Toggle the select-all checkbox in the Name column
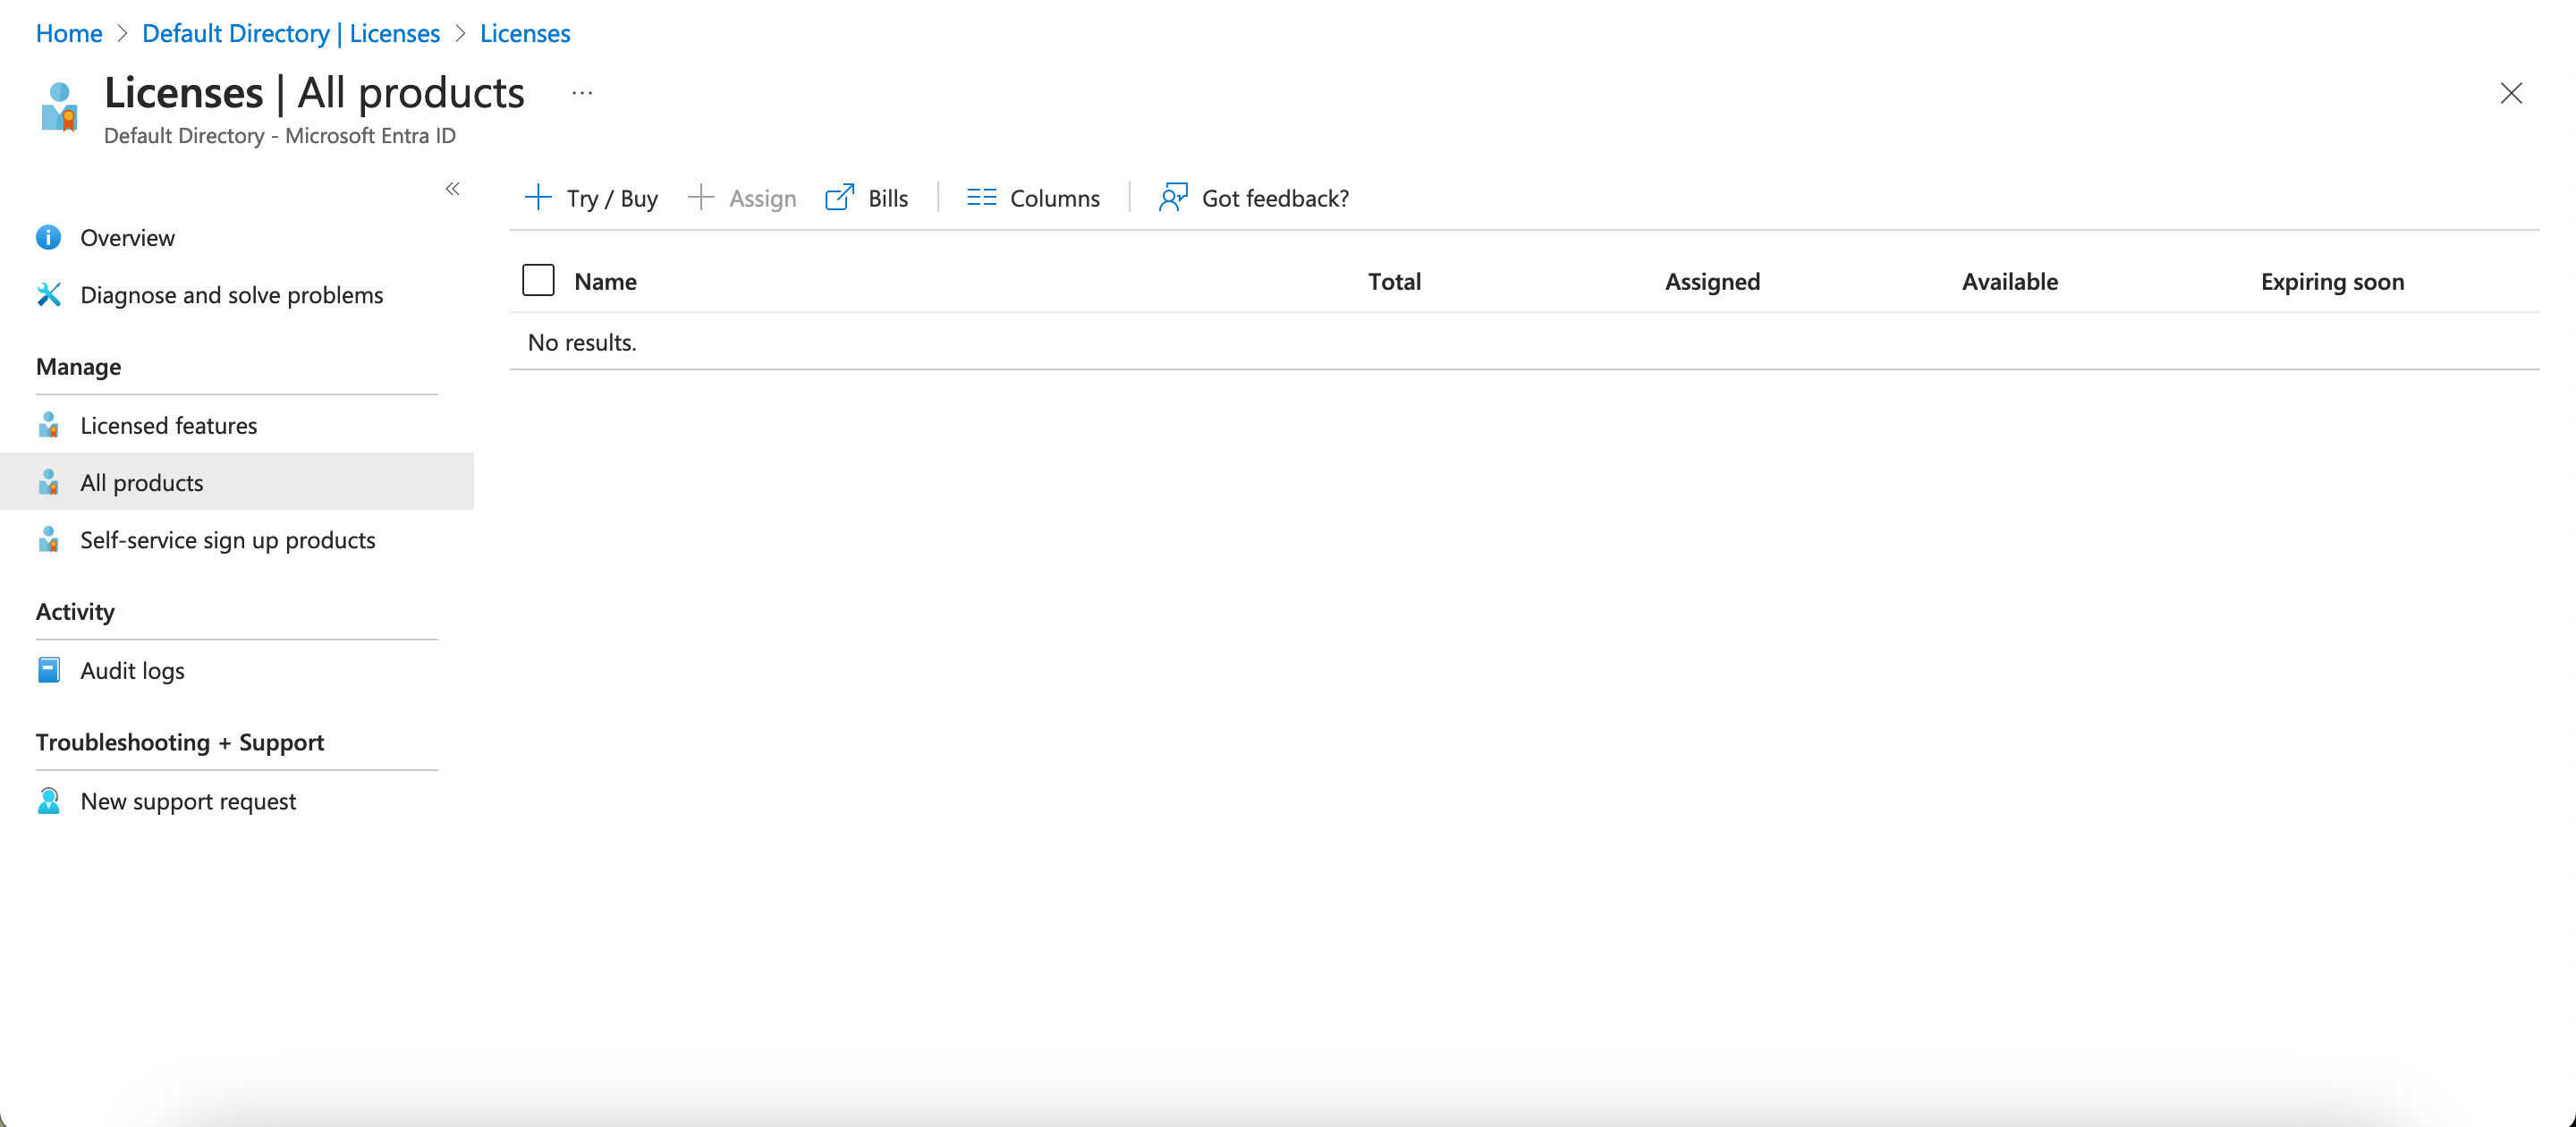Viewport: 2576px width, 1127px height. (538, 280)
